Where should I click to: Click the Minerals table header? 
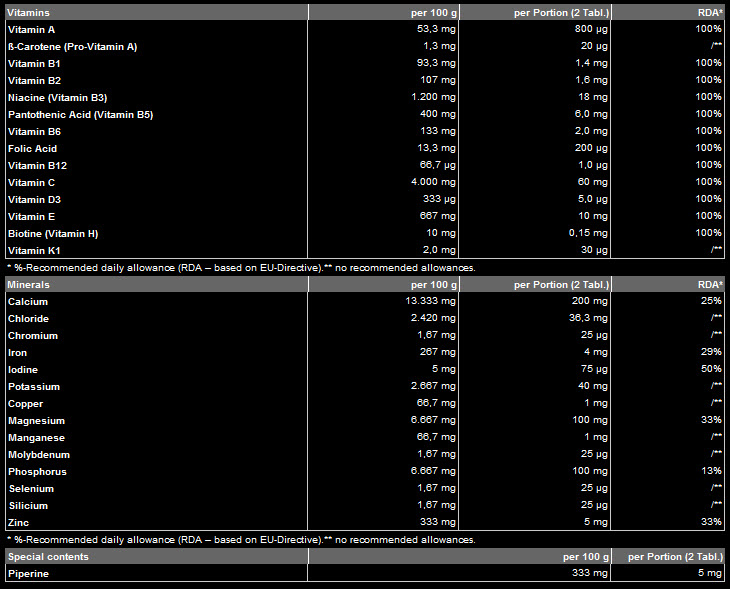tap(28, 284)
